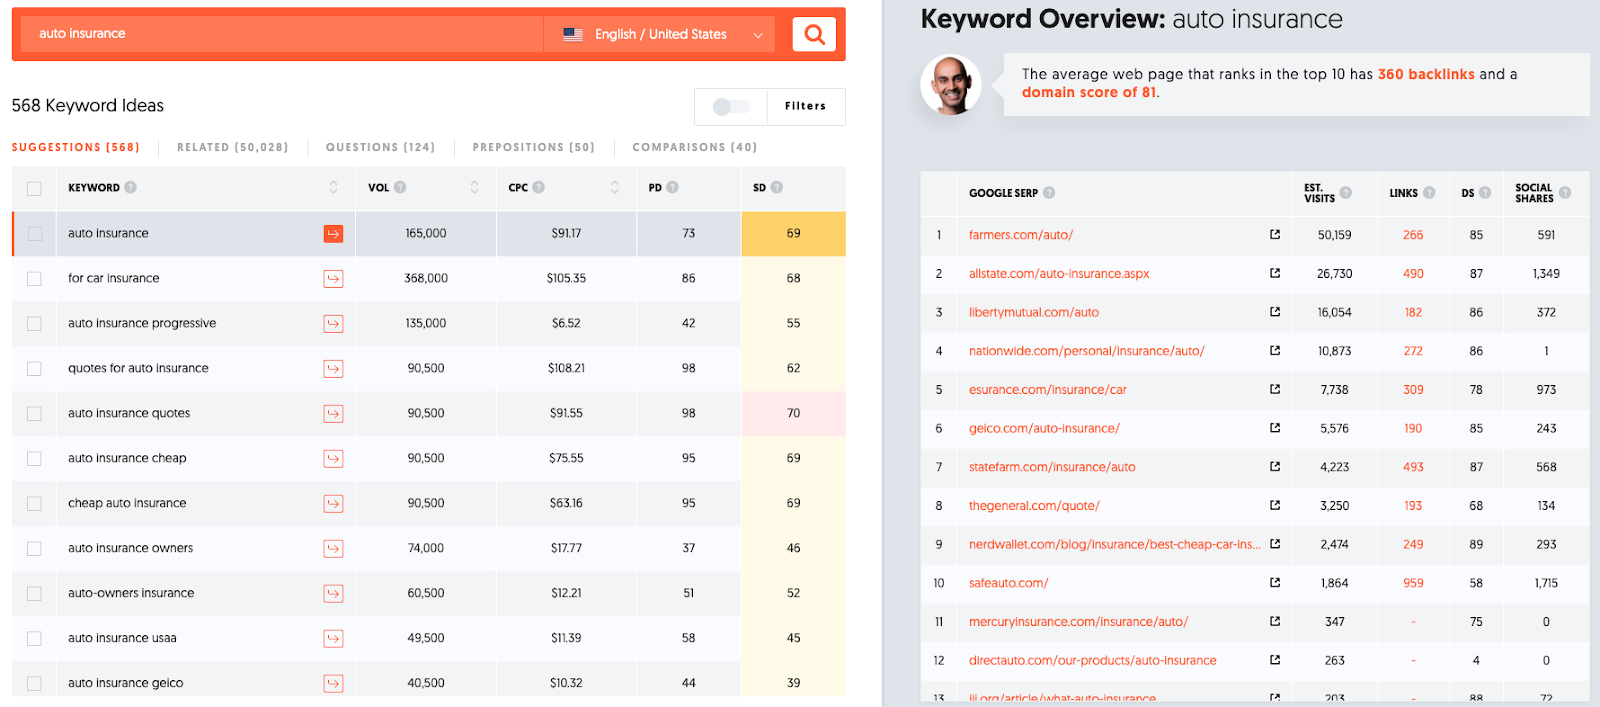Select the SUGGESTIONS (568) tab
This screenshot has height=707, width=1600.
(x=76, y=147)
